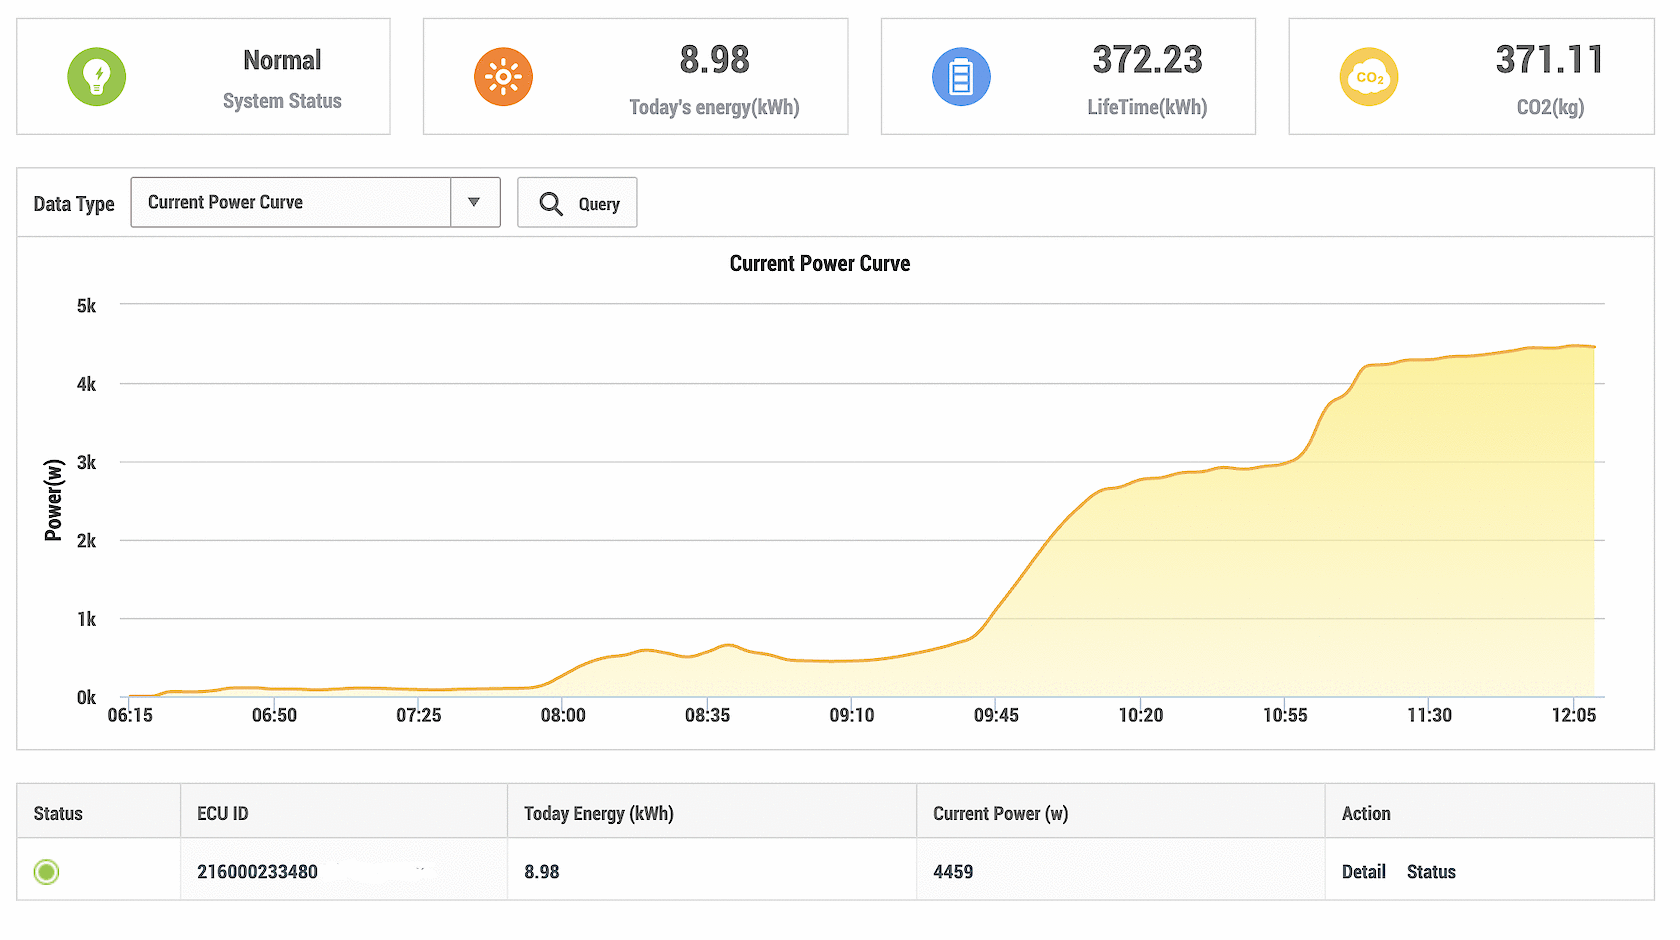Click the 372.23 LifeTime kWh value
The height and width of the screenshot is (940, 1680).
1147,60
